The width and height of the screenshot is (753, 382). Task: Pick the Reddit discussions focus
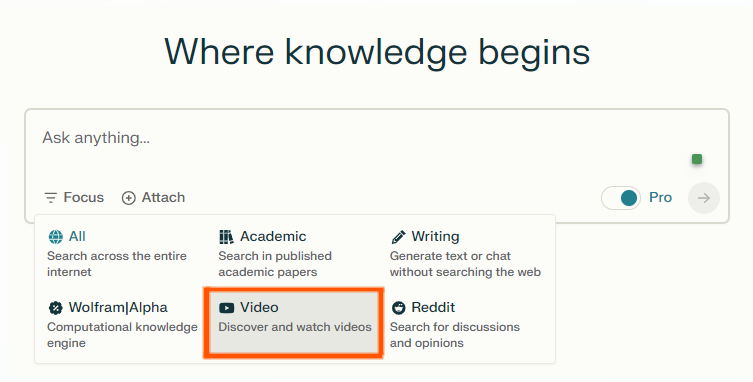tap(467, 325)
